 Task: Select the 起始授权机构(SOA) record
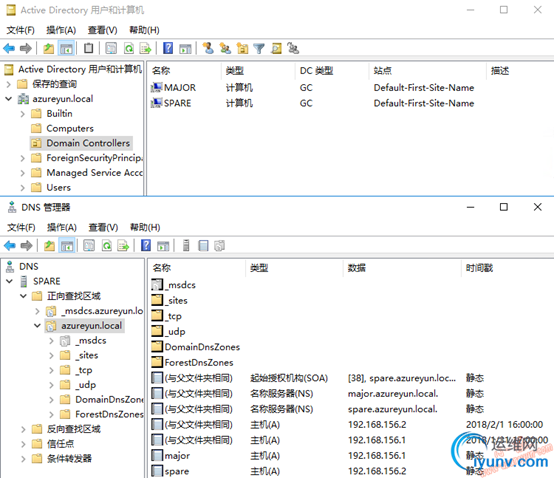(318, 378)
